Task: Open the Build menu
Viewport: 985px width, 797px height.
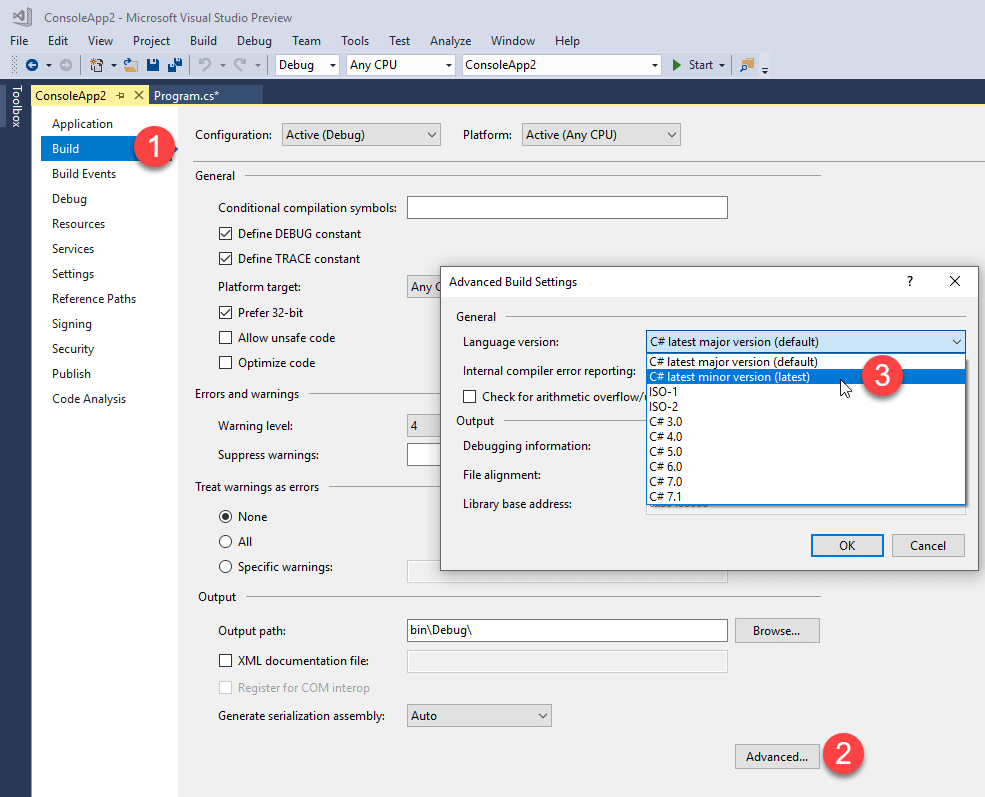Action: coord(204,41)
